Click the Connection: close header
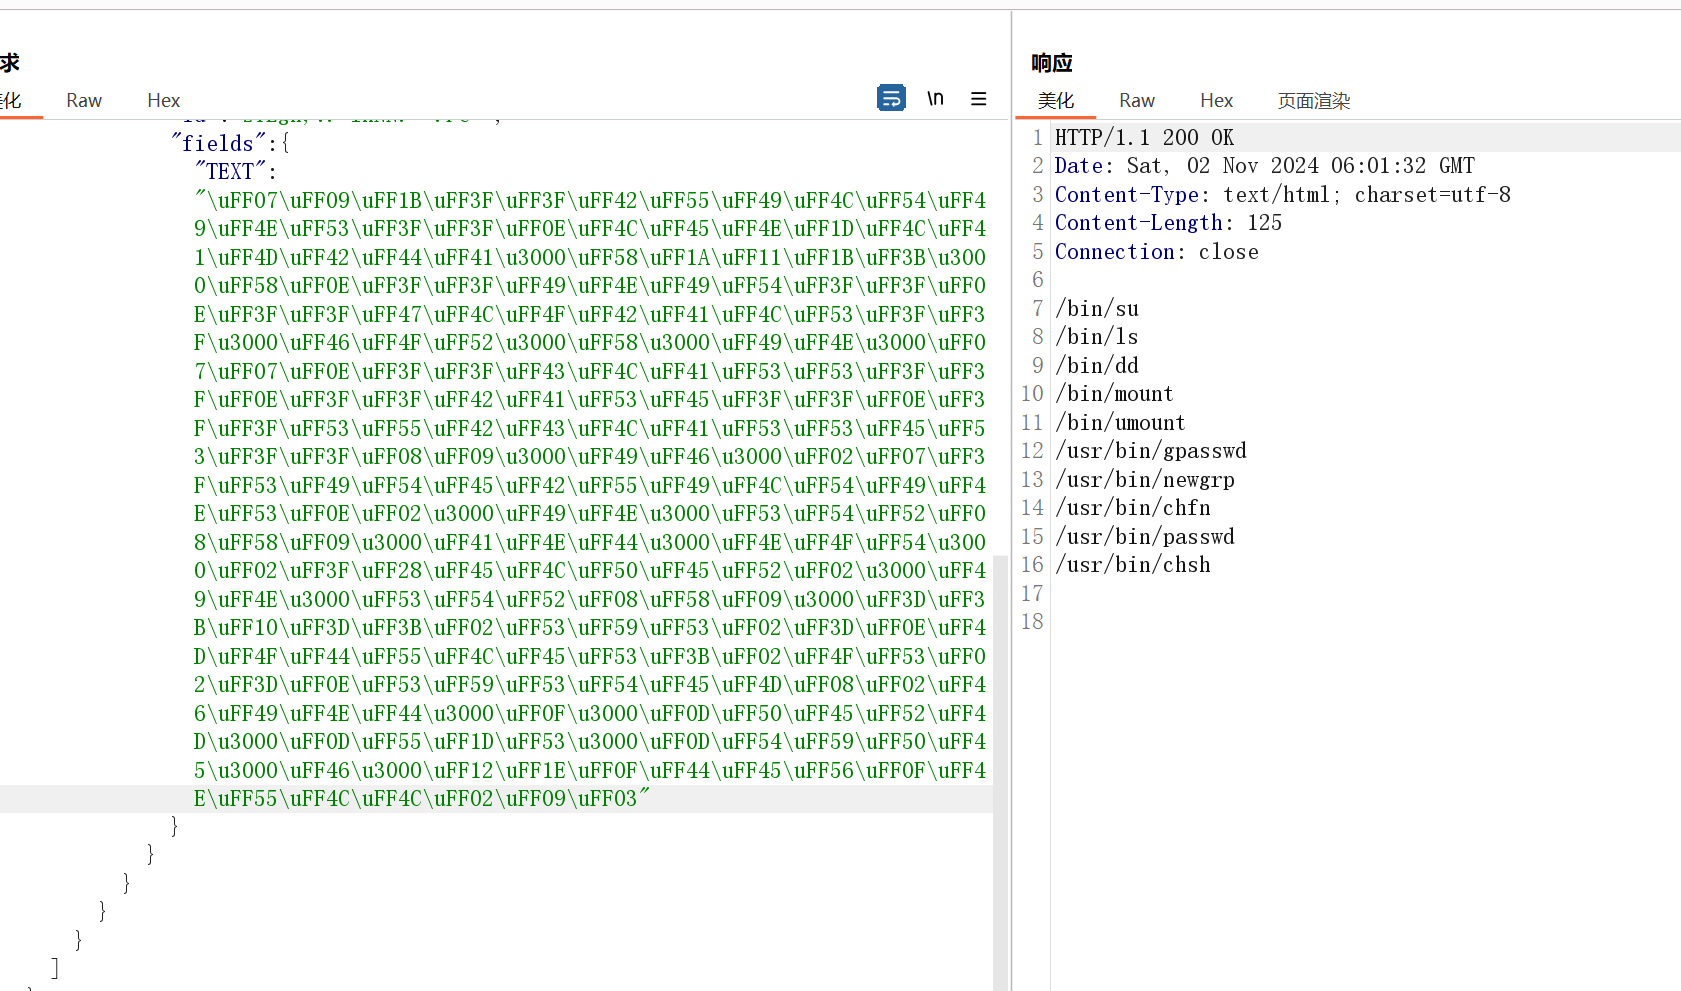This screenshot has width=1681, height=991. tap(1157, 251)
